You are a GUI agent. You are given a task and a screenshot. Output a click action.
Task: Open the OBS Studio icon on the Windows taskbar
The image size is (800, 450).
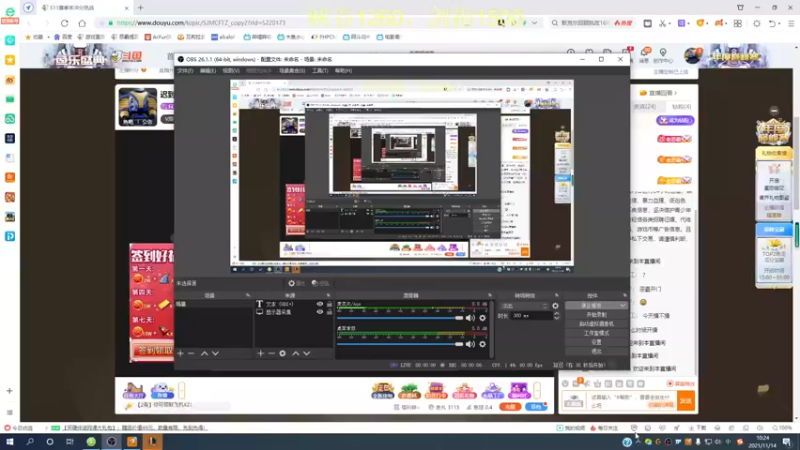tap(111, 442)
